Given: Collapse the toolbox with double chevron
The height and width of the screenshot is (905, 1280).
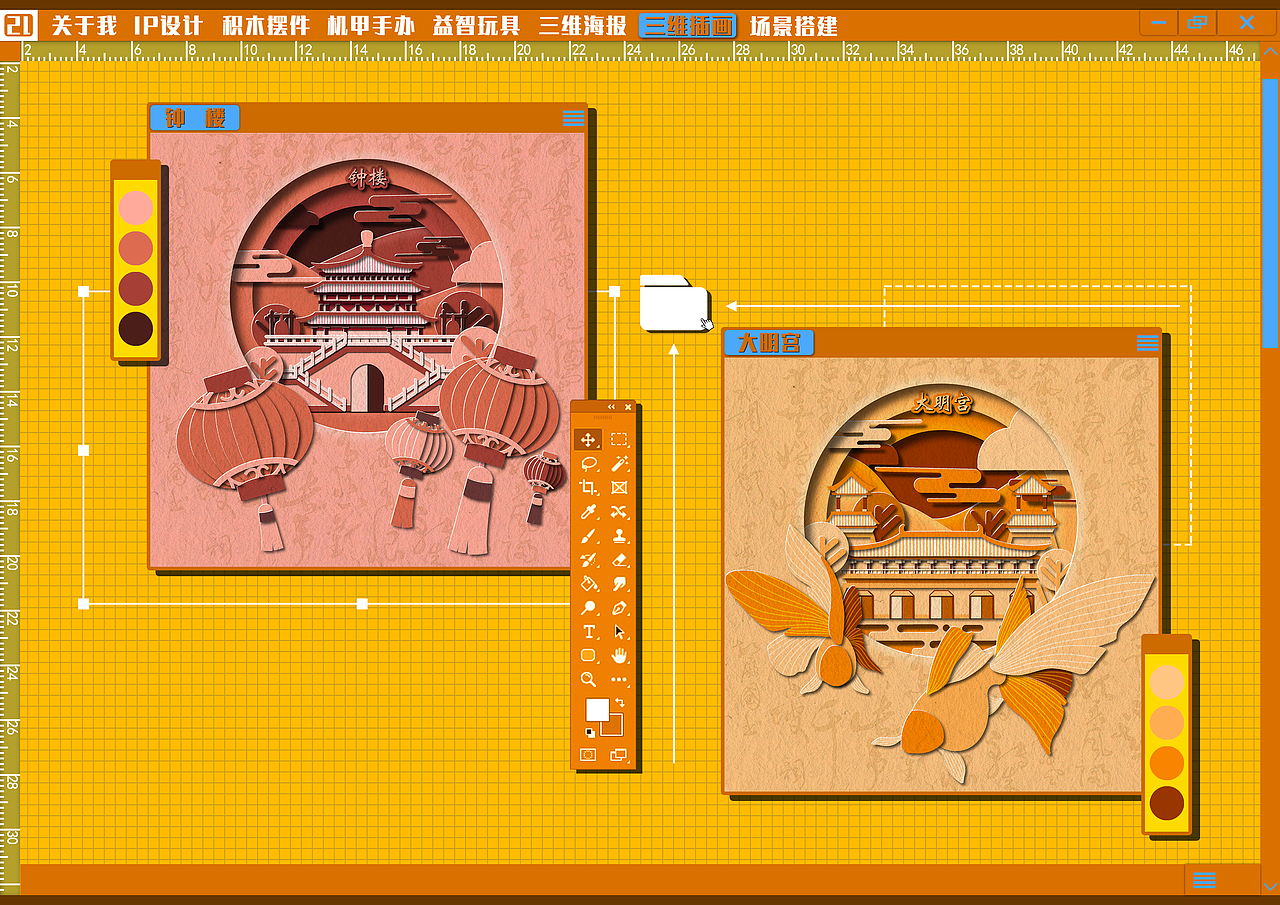Looking at the screenshot, I should click(612, 407).
